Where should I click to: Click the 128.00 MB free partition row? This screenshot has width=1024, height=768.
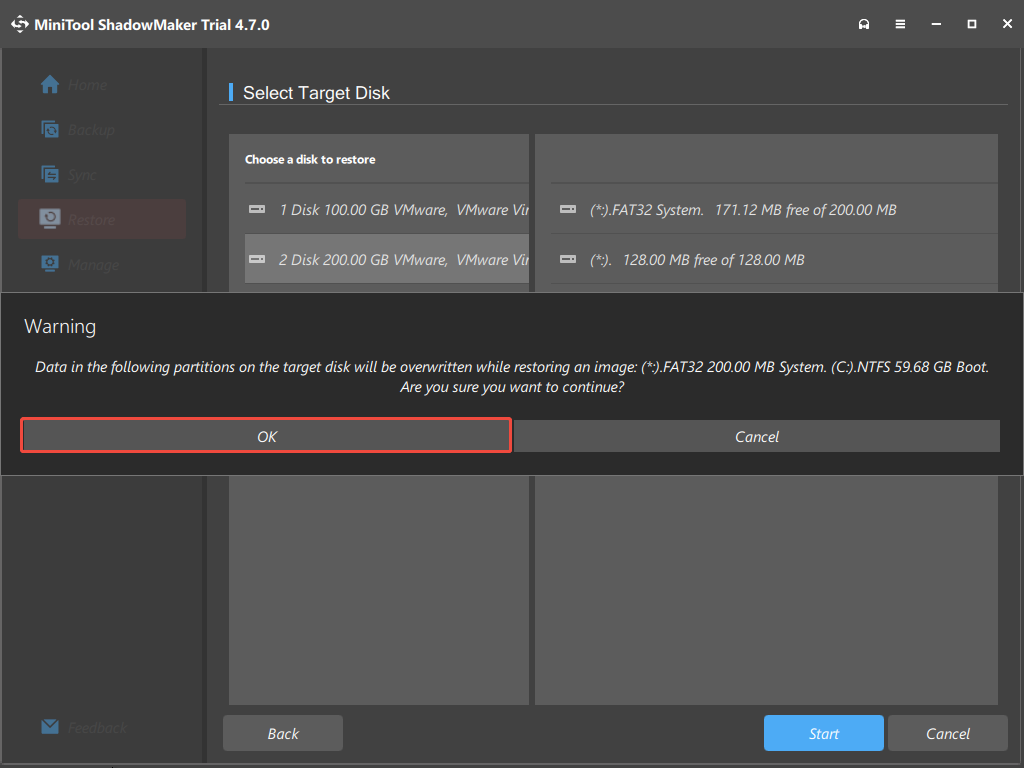point(774,259)
